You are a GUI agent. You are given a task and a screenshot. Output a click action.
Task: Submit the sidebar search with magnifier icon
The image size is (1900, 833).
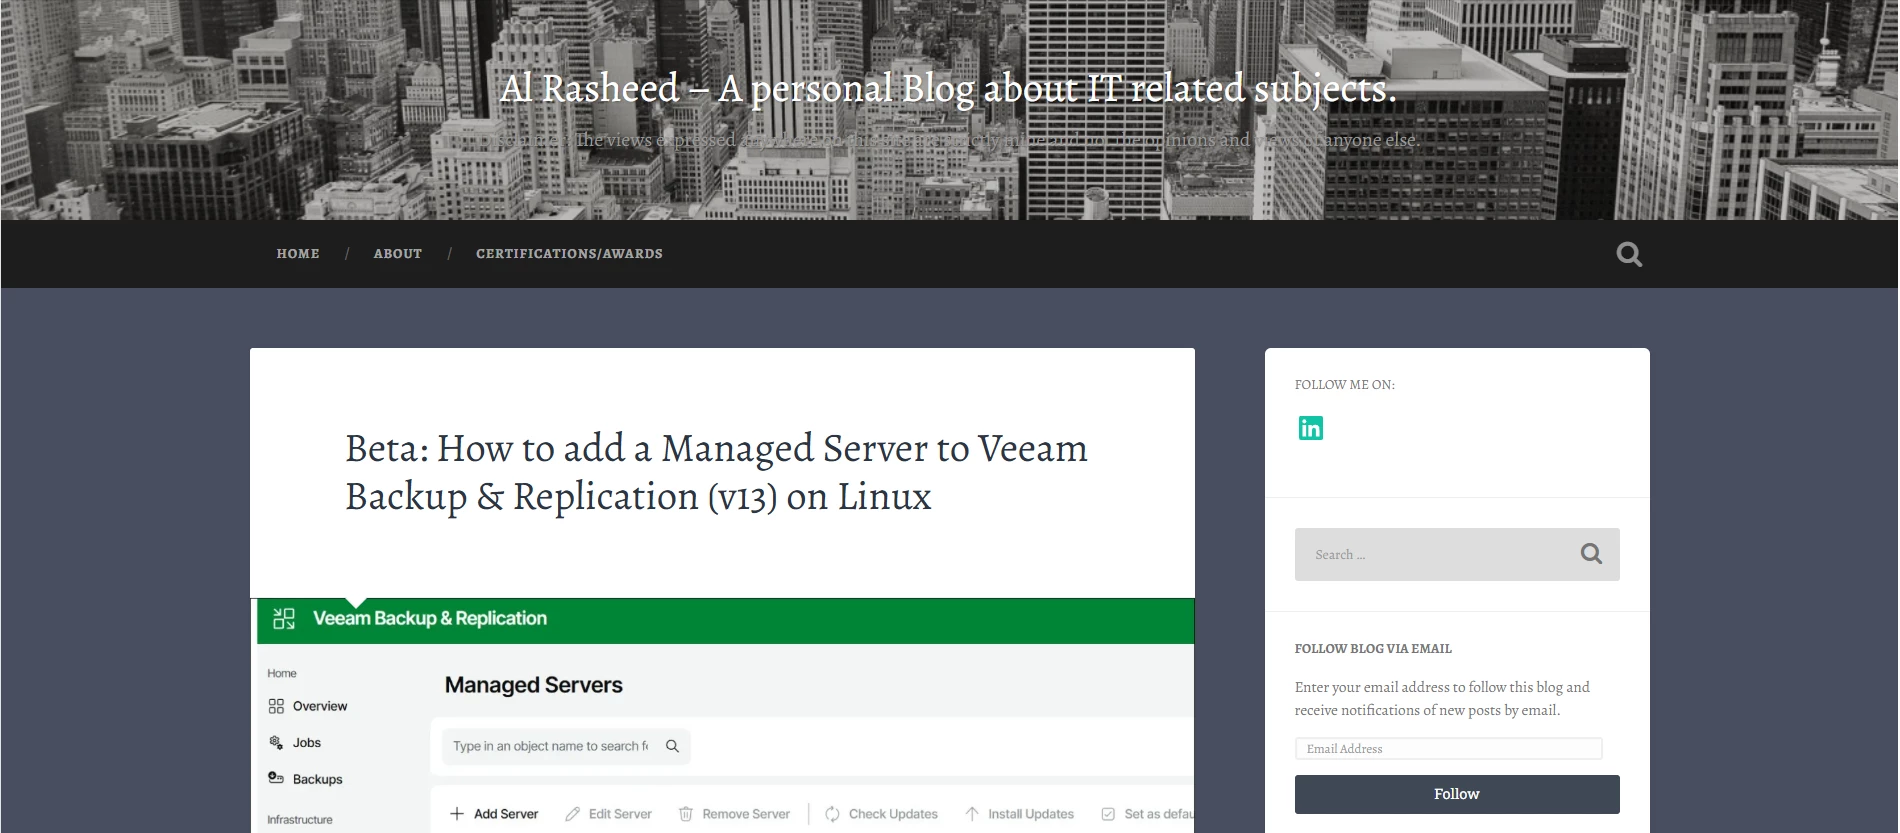coord(1591,553)
